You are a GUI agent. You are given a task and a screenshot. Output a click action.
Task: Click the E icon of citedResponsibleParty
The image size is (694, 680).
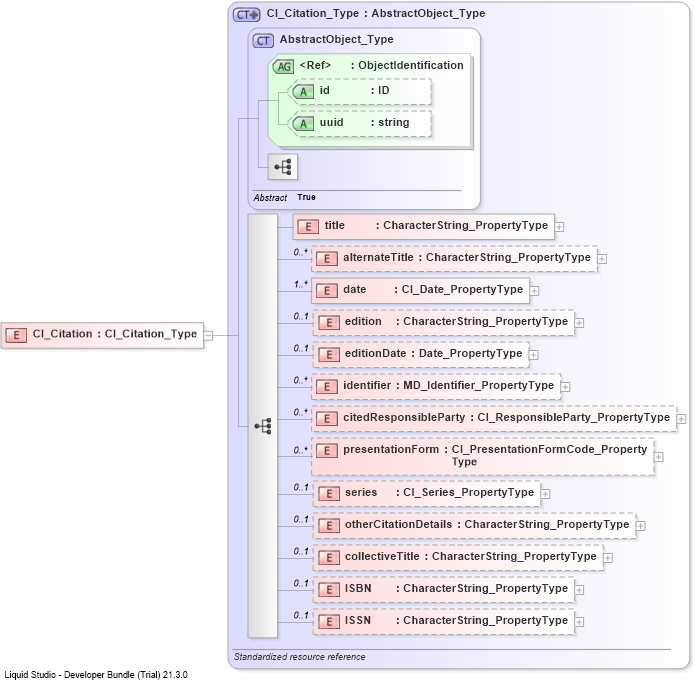(327, 418)
